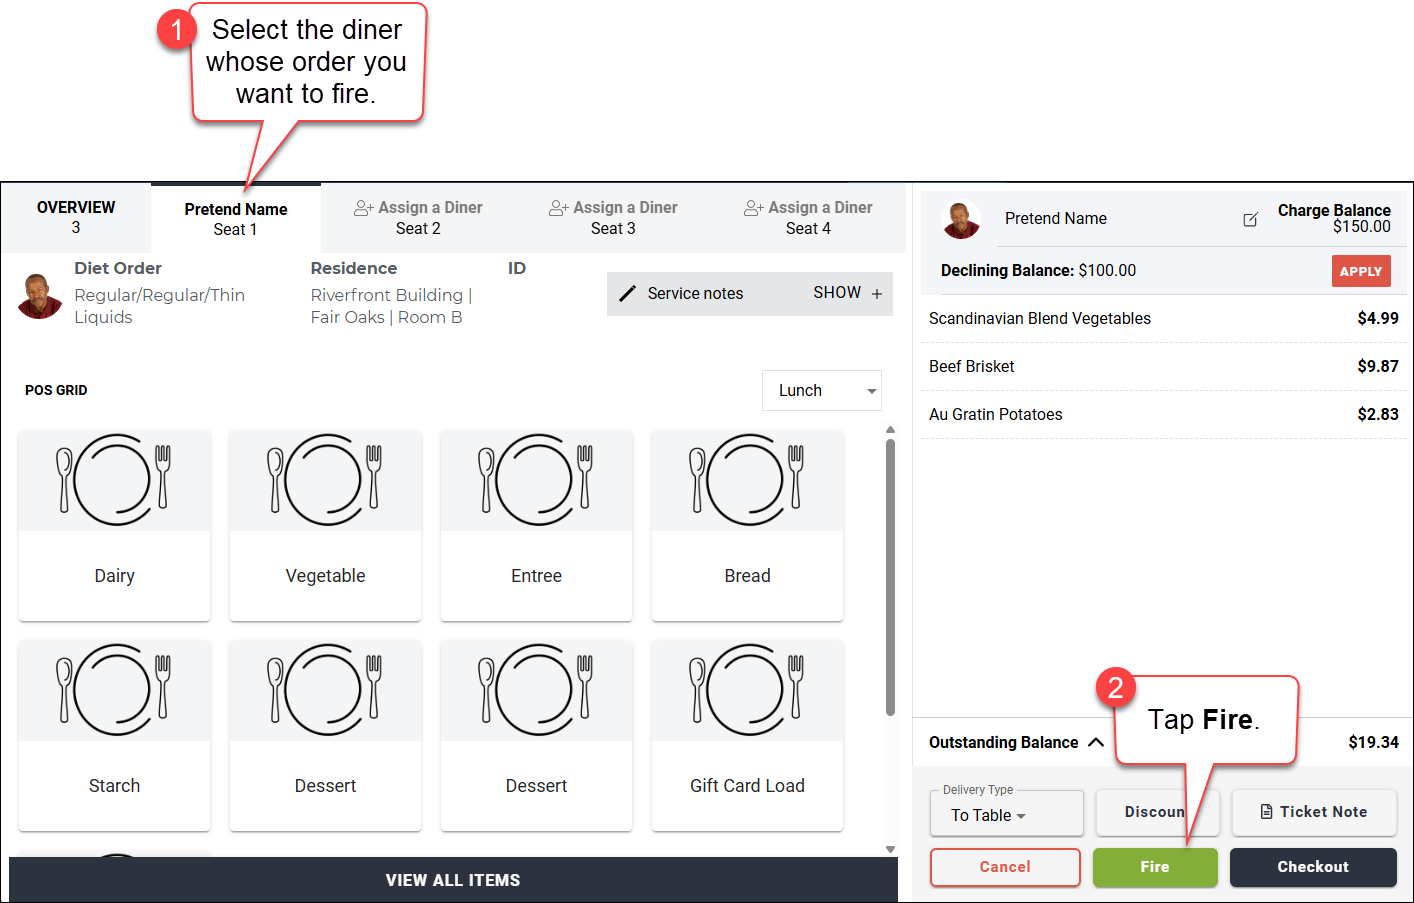Select the Bread category plate icon
The image size is (1414, 903).
click(747, 480)
